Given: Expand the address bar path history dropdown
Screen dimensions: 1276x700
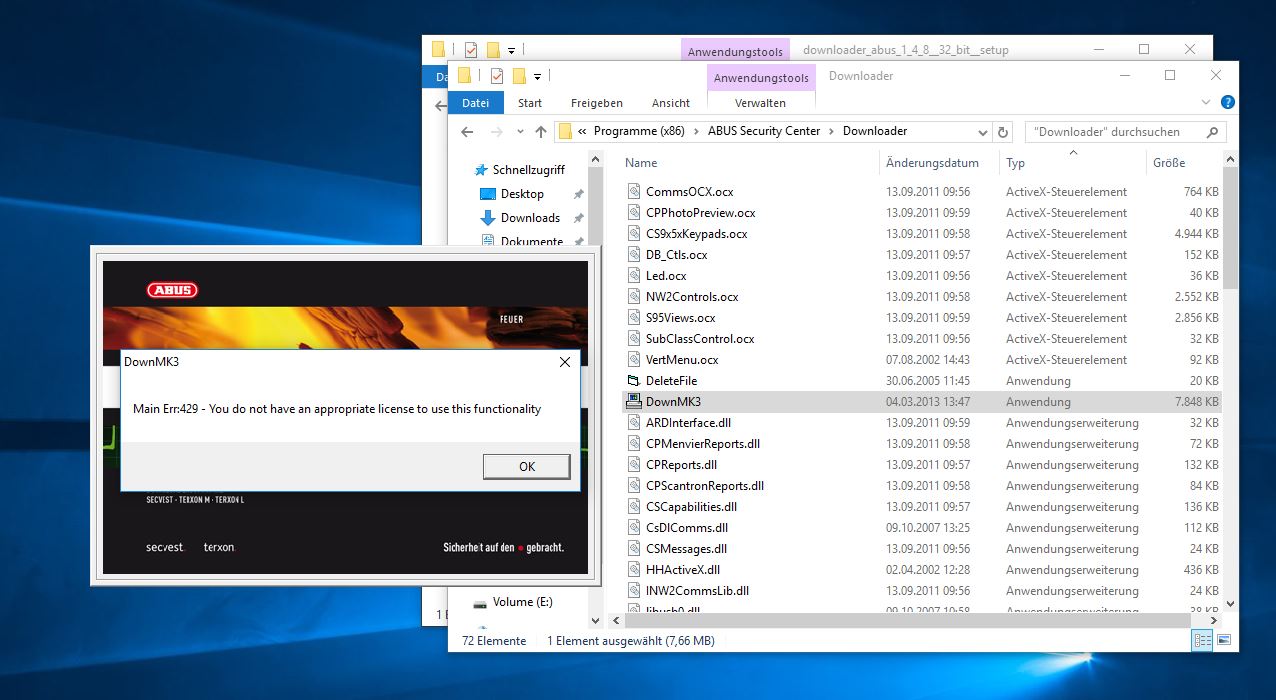Looking at the screenshot, I should (x=982, y=132).
